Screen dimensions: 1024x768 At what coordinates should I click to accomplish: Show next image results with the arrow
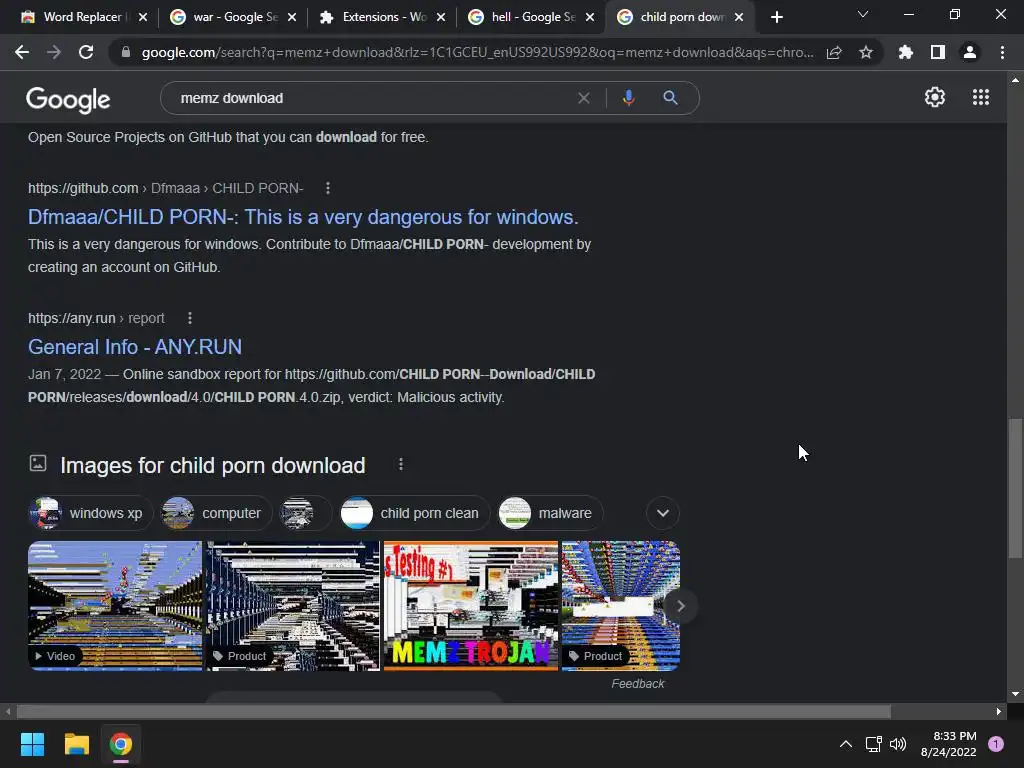(680, 606)
